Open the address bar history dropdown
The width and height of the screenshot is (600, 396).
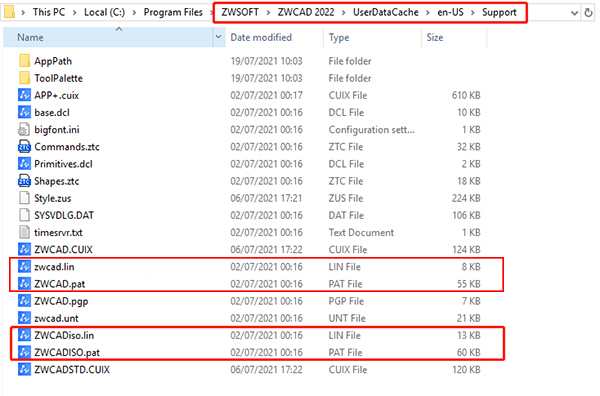click(574, 13)
